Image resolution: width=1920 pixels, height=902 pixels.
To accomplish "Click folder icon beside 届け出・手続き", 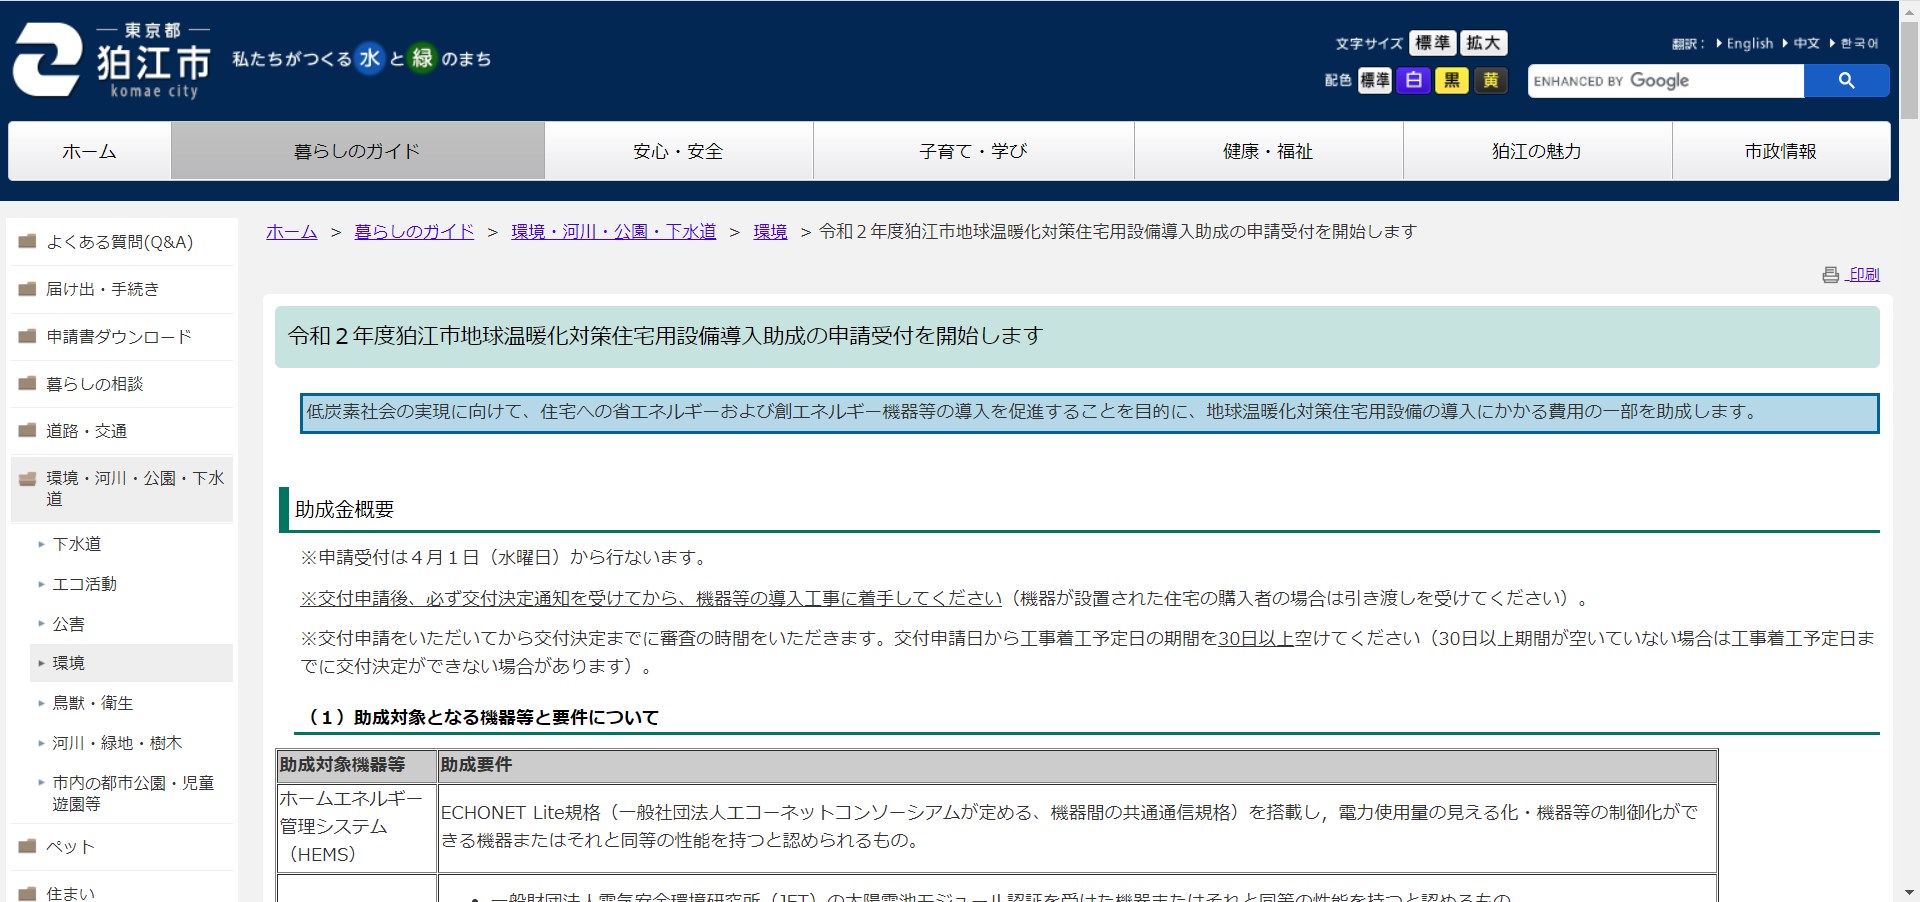I will coord(27,289).
